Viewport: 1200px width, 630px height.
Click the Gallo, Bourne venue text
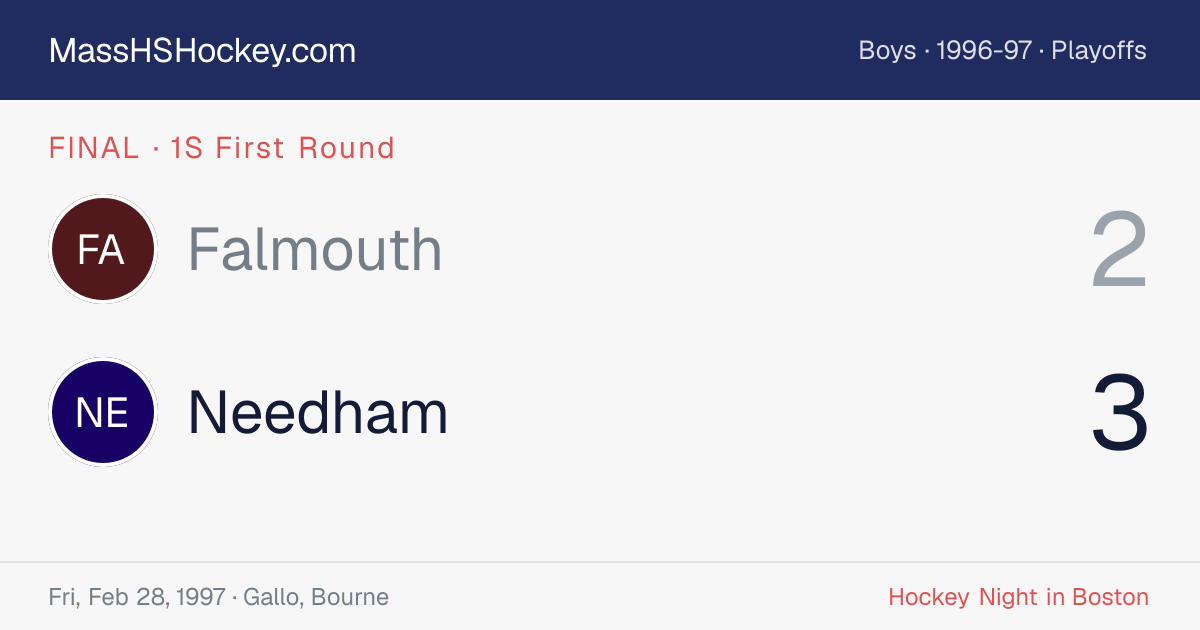tap(314, 598)
